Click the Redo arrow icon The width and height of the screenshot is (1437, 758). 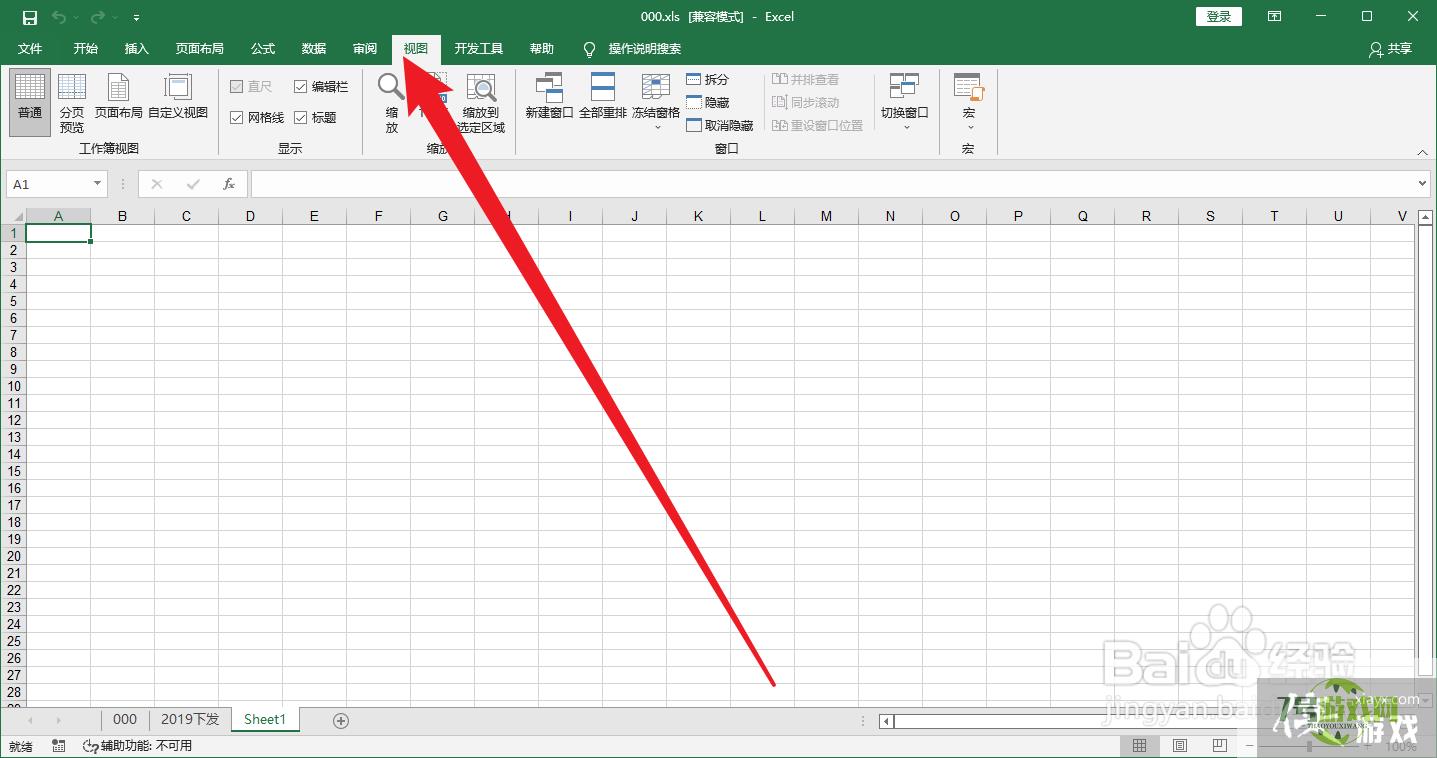click(97, 17)
